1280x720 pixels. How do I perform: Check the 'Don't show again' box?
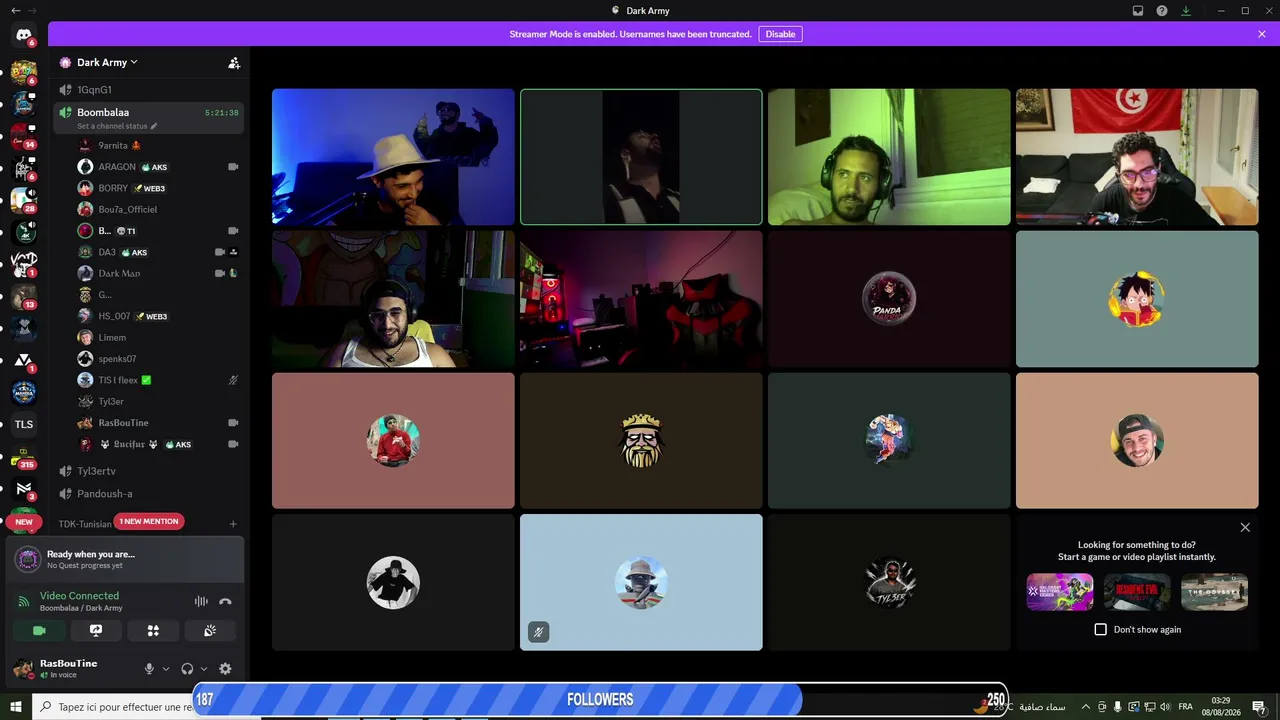[1101, 630]
